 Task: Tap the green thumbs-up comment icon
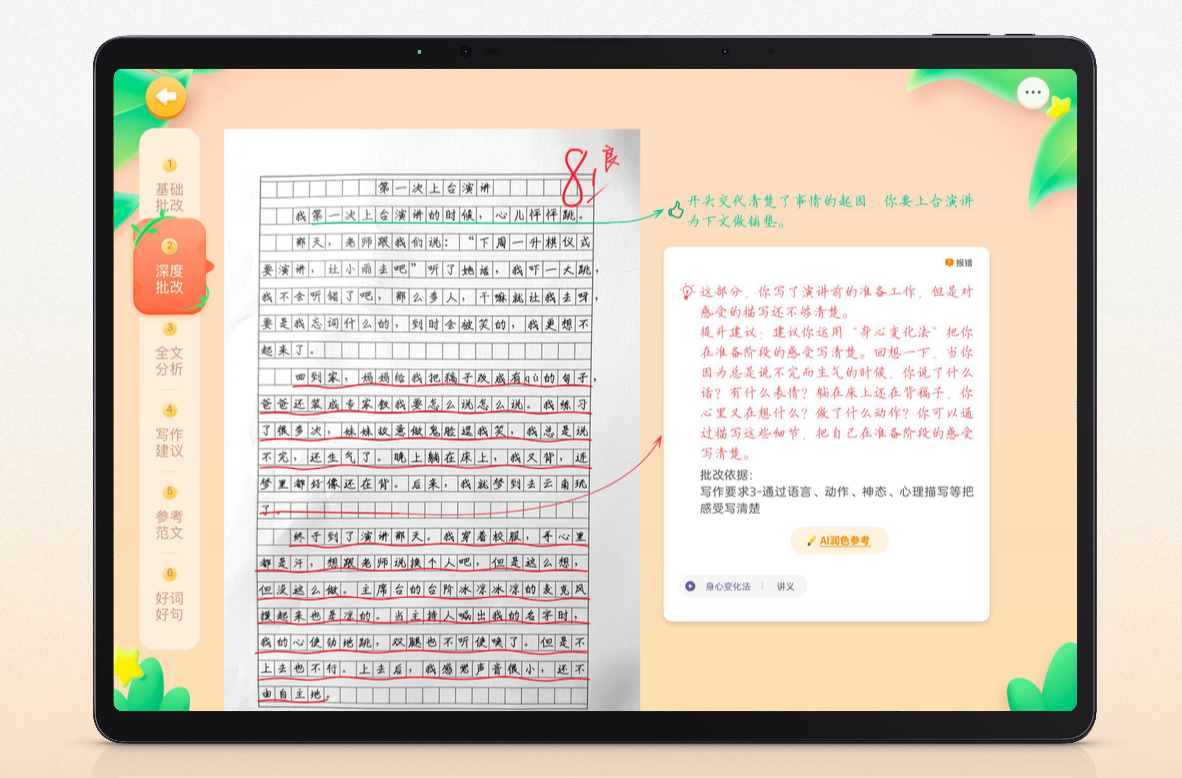(675, 209)
